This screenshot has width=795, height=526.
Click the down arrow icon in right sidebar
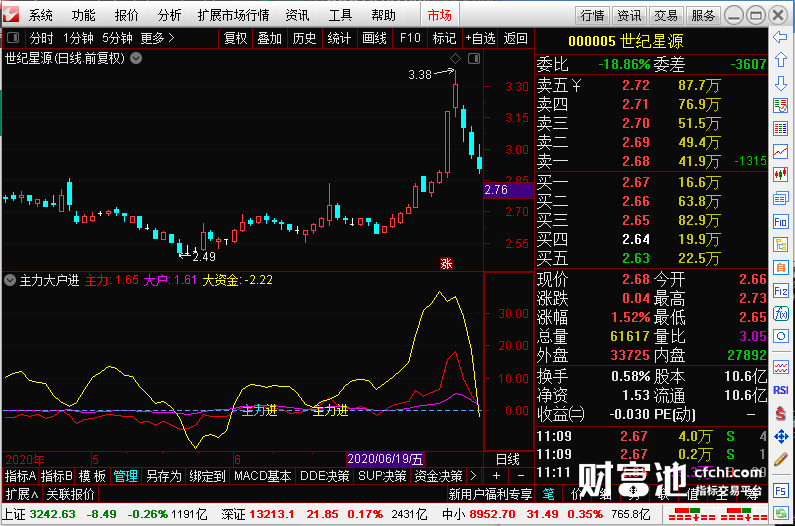780,83
